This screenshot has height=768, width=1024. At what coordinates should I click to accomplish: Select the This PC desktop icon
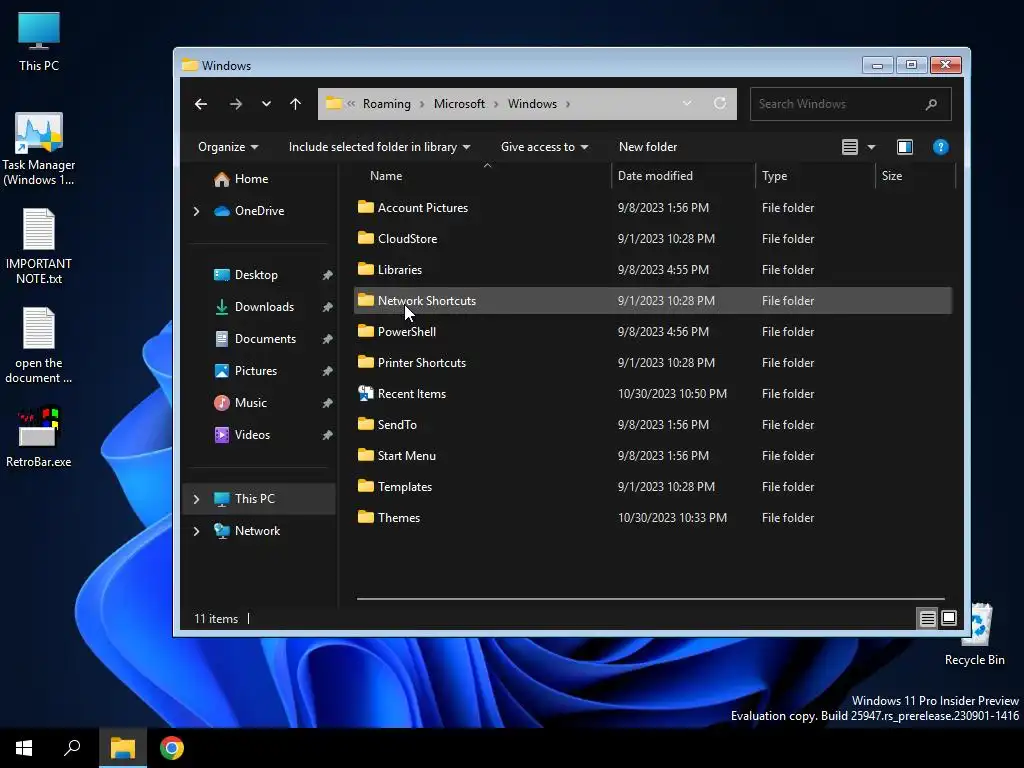(x=39, y=42)
